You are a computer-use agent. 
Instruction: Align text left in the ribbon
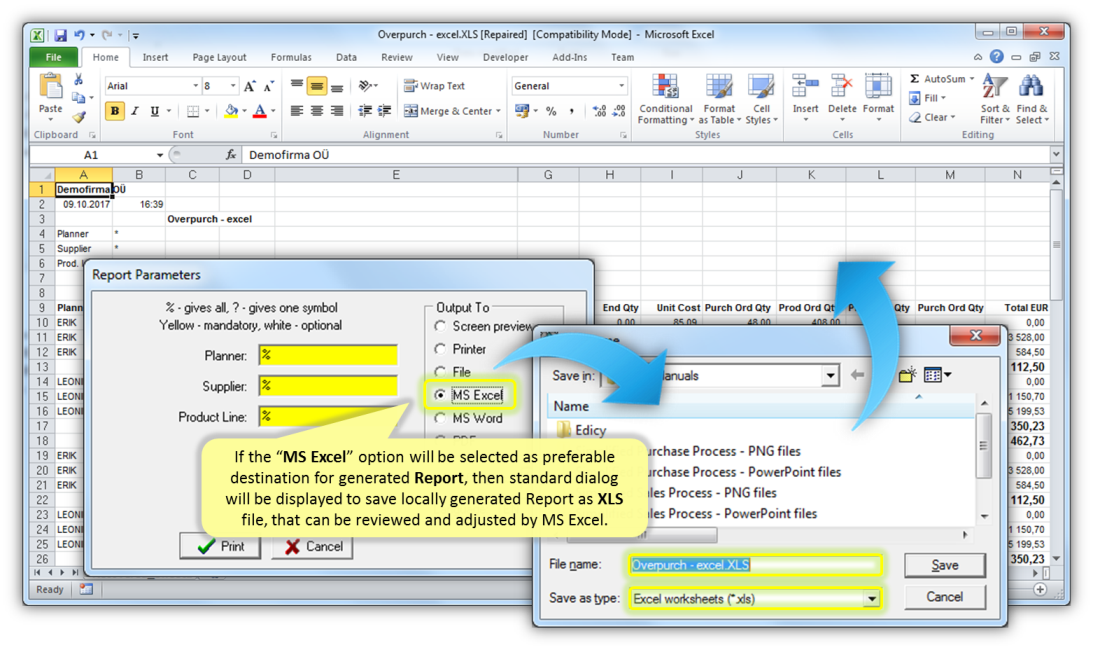296,111
